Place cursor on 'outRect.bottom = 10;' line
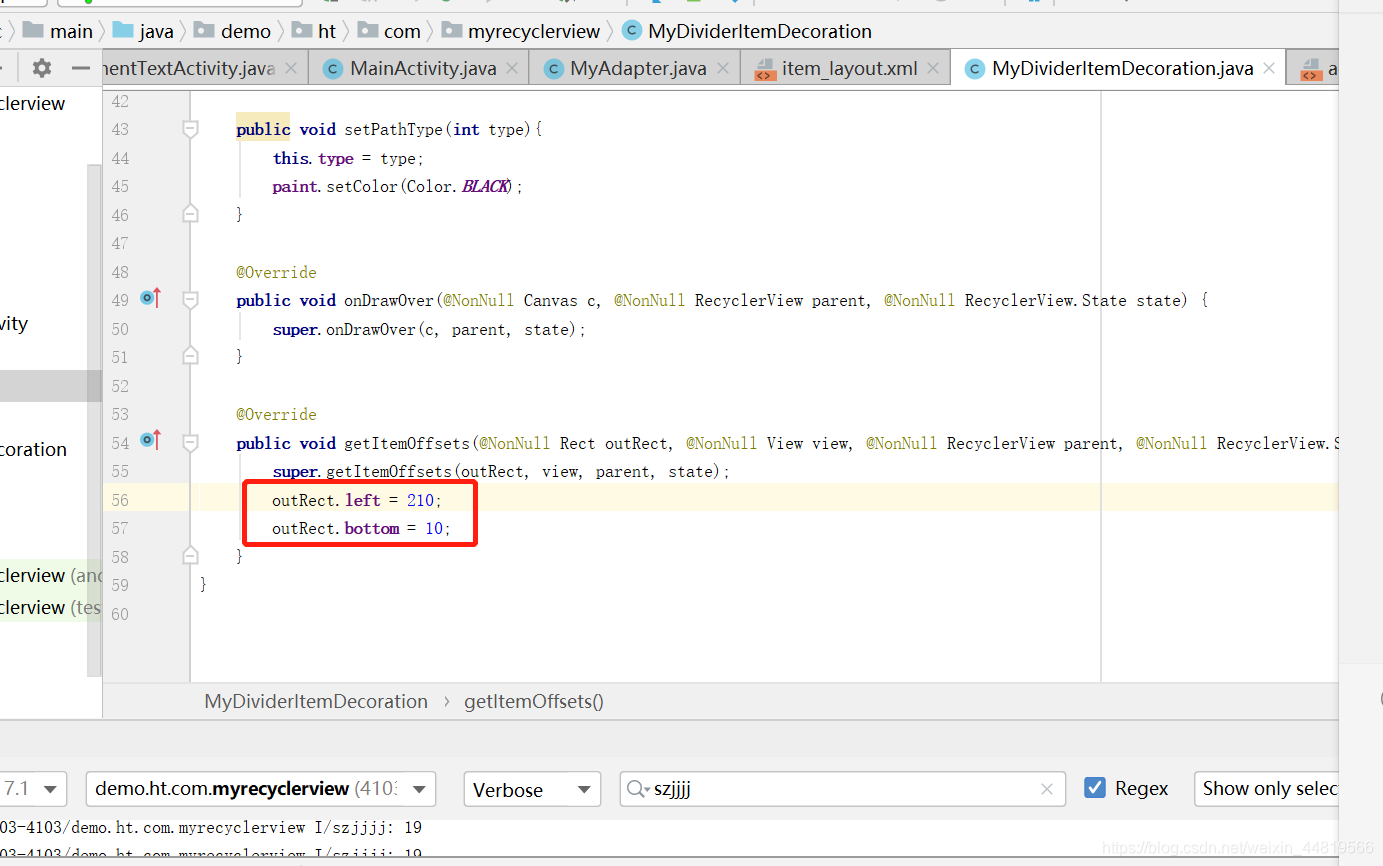This screenshot has height=866, width=1383. (x=361, y=528)
